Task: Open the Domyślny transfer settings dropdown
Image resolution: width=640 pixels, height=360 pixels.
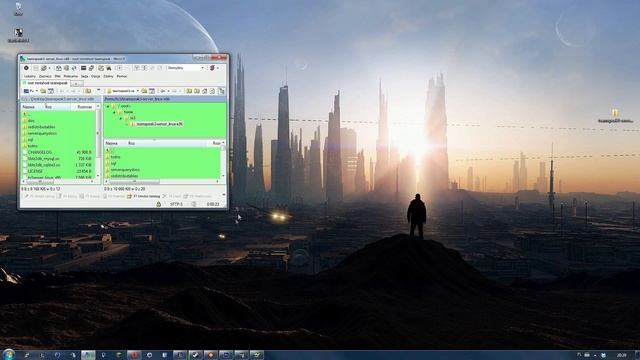Action: 185,68
